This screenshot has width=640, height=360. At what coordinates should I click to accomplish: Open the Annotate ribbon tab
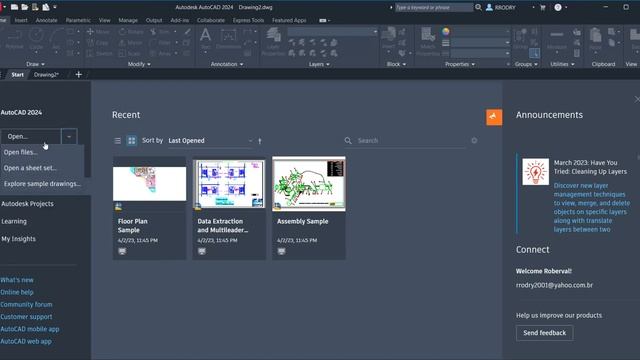[x=47, y=20]
